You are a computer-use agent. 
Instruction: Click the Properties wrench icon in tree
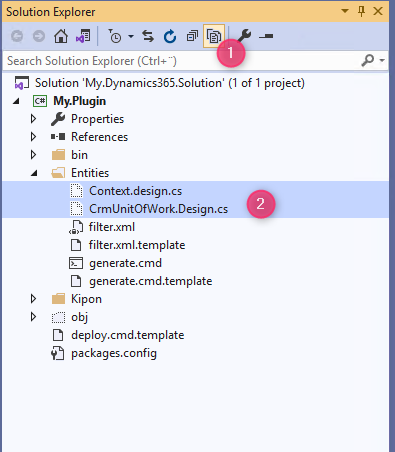[x=58, y=119]
